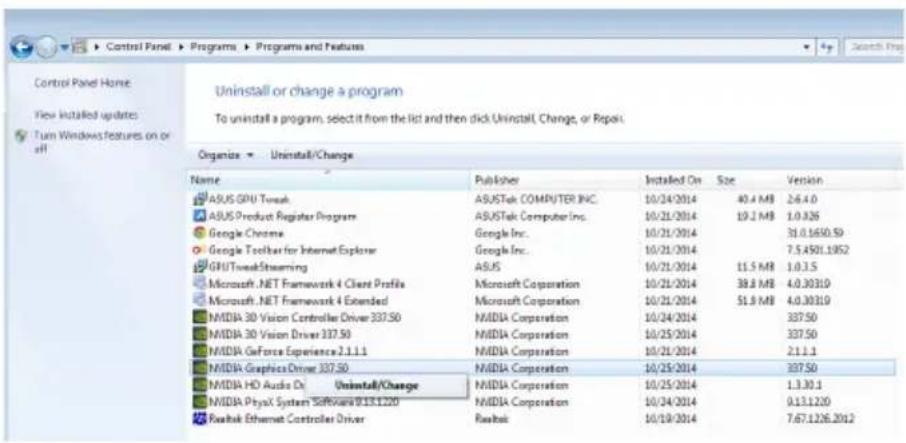Open Control Panel Home link
906x443 pixels.
pos(83,83)
